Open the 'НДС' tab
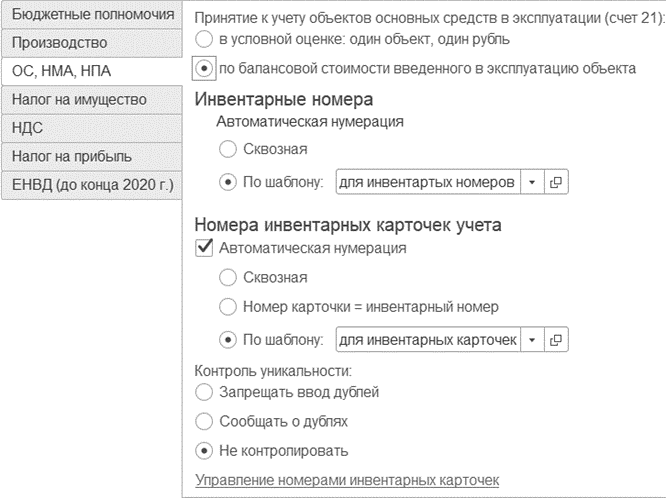Image resolution: width=666 pixels, height=498 pixels. (92, 128)
